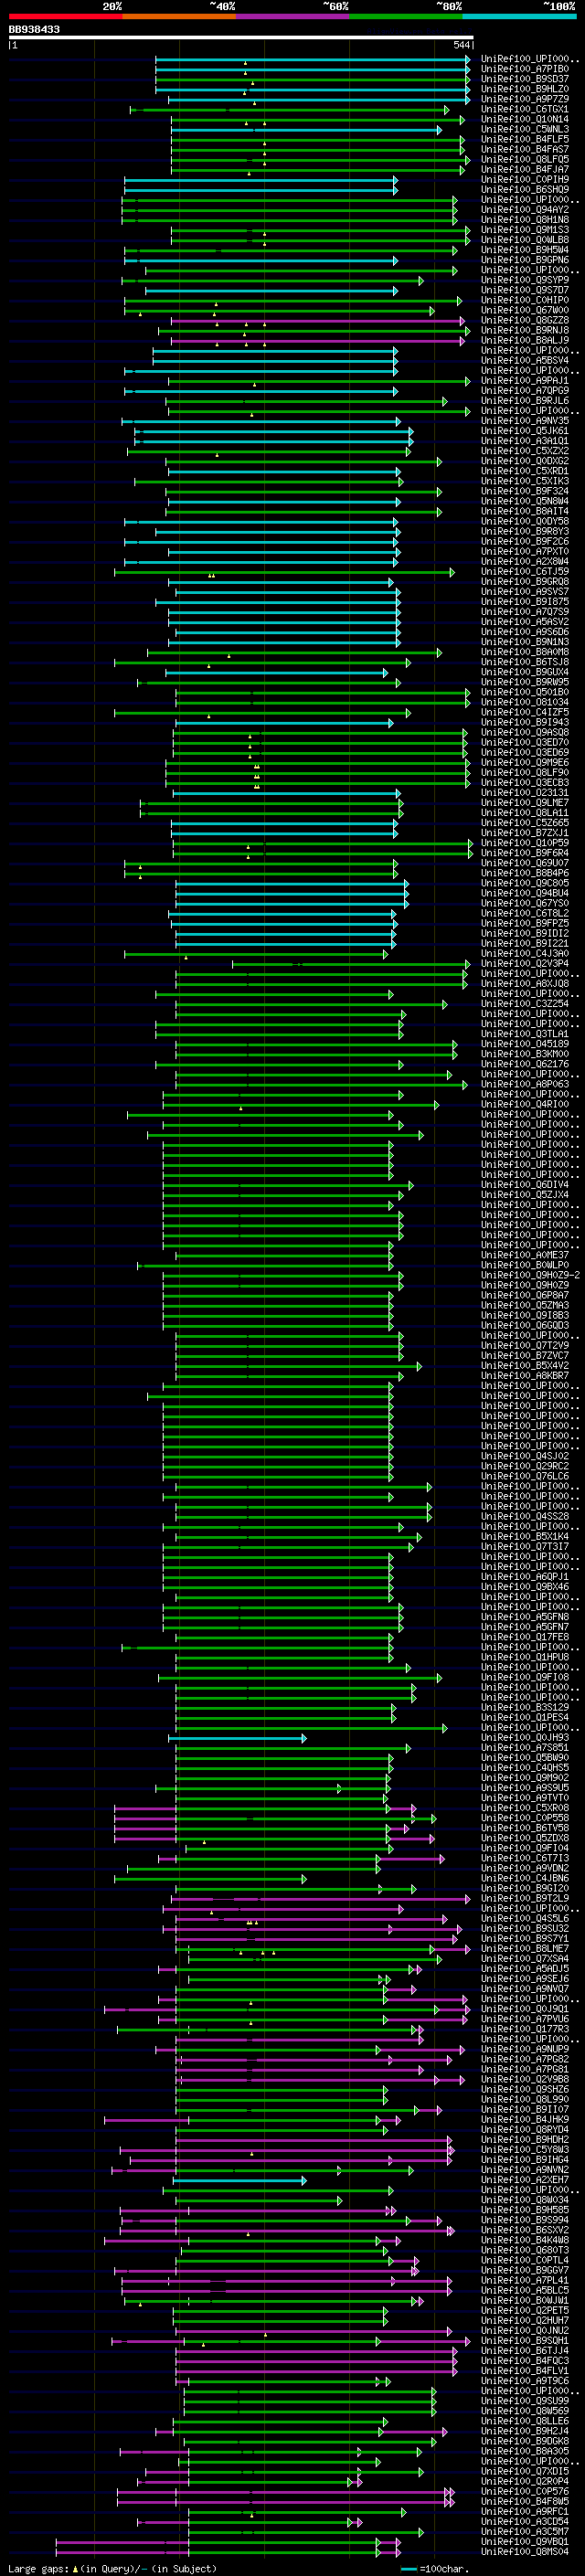The image size is (585, 2576).
Task: Click the UniRef100_Q9H0Z9-2 isoform label
Action: pos(530,1275)
